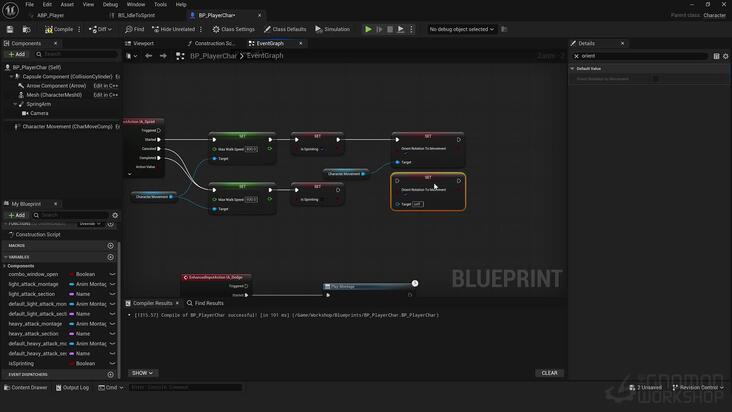This screenshot has width=732, height=412.
Task: Switch to Find Results tab
Action: [205, 303]
